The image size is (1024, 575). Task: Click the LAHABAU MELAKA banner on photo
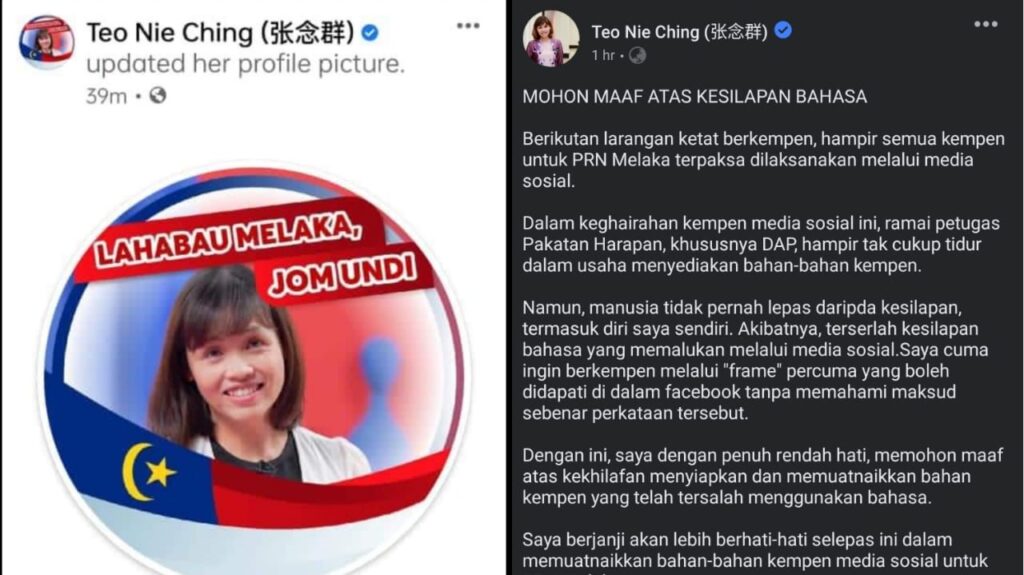click(227, 240)
